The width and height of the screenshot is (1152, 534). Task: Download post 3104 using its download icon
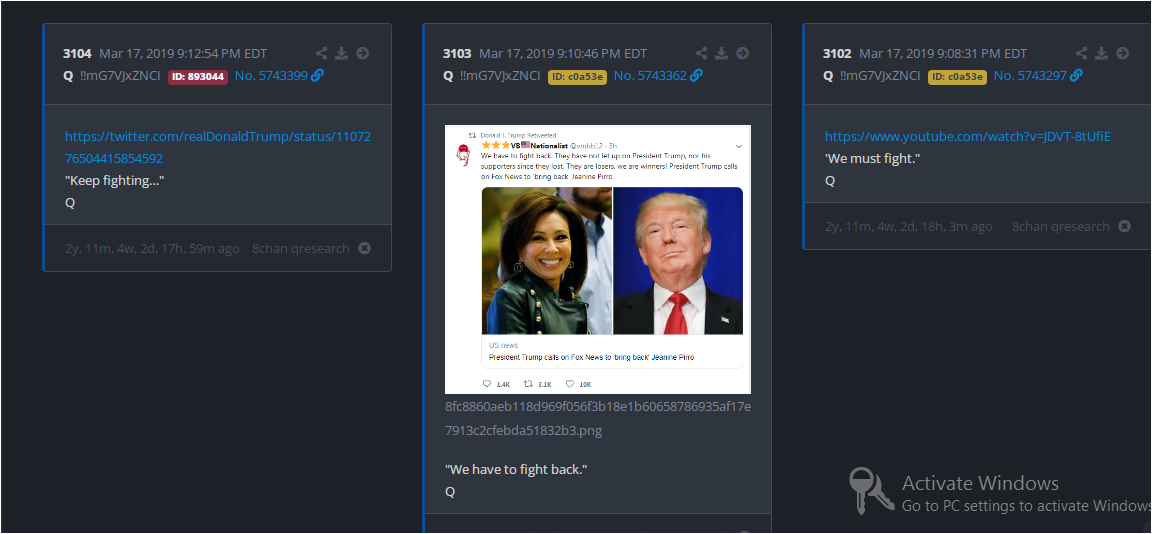342,53
